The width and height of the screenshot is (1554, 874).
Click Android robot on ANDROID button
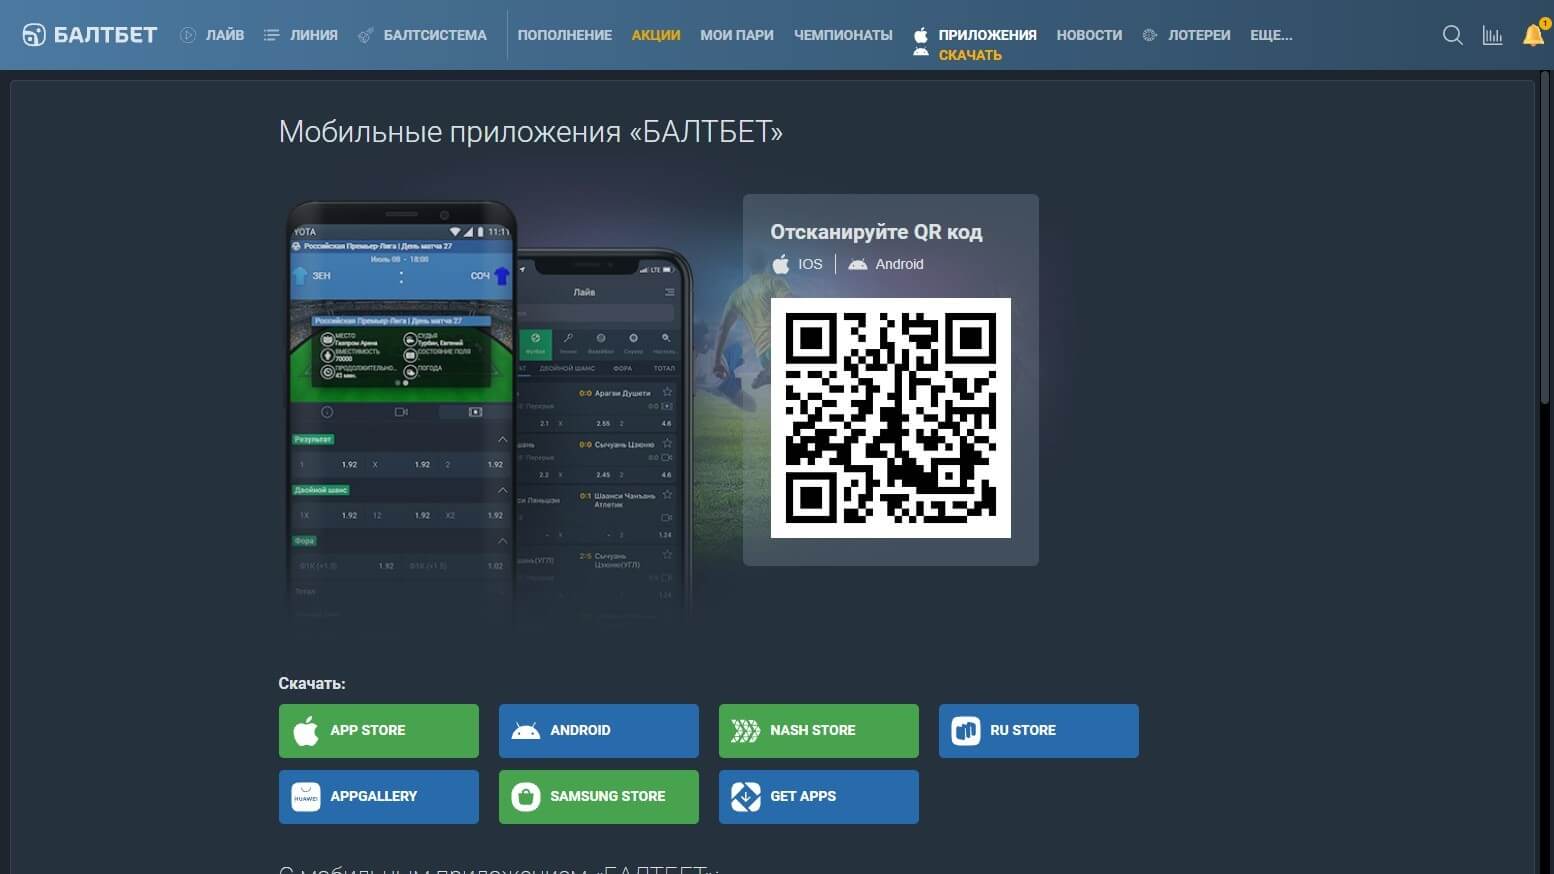coord(525,731)
